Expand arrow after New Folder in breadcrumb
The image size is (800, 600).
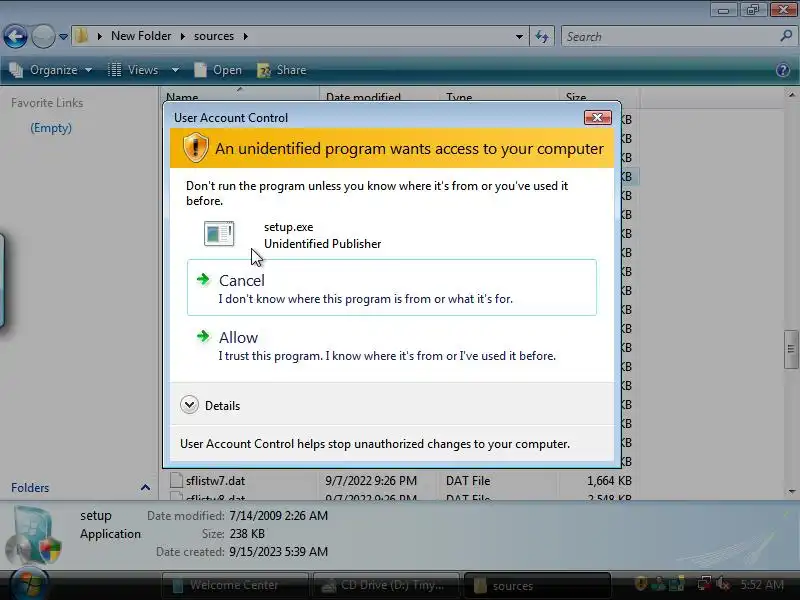183,36
